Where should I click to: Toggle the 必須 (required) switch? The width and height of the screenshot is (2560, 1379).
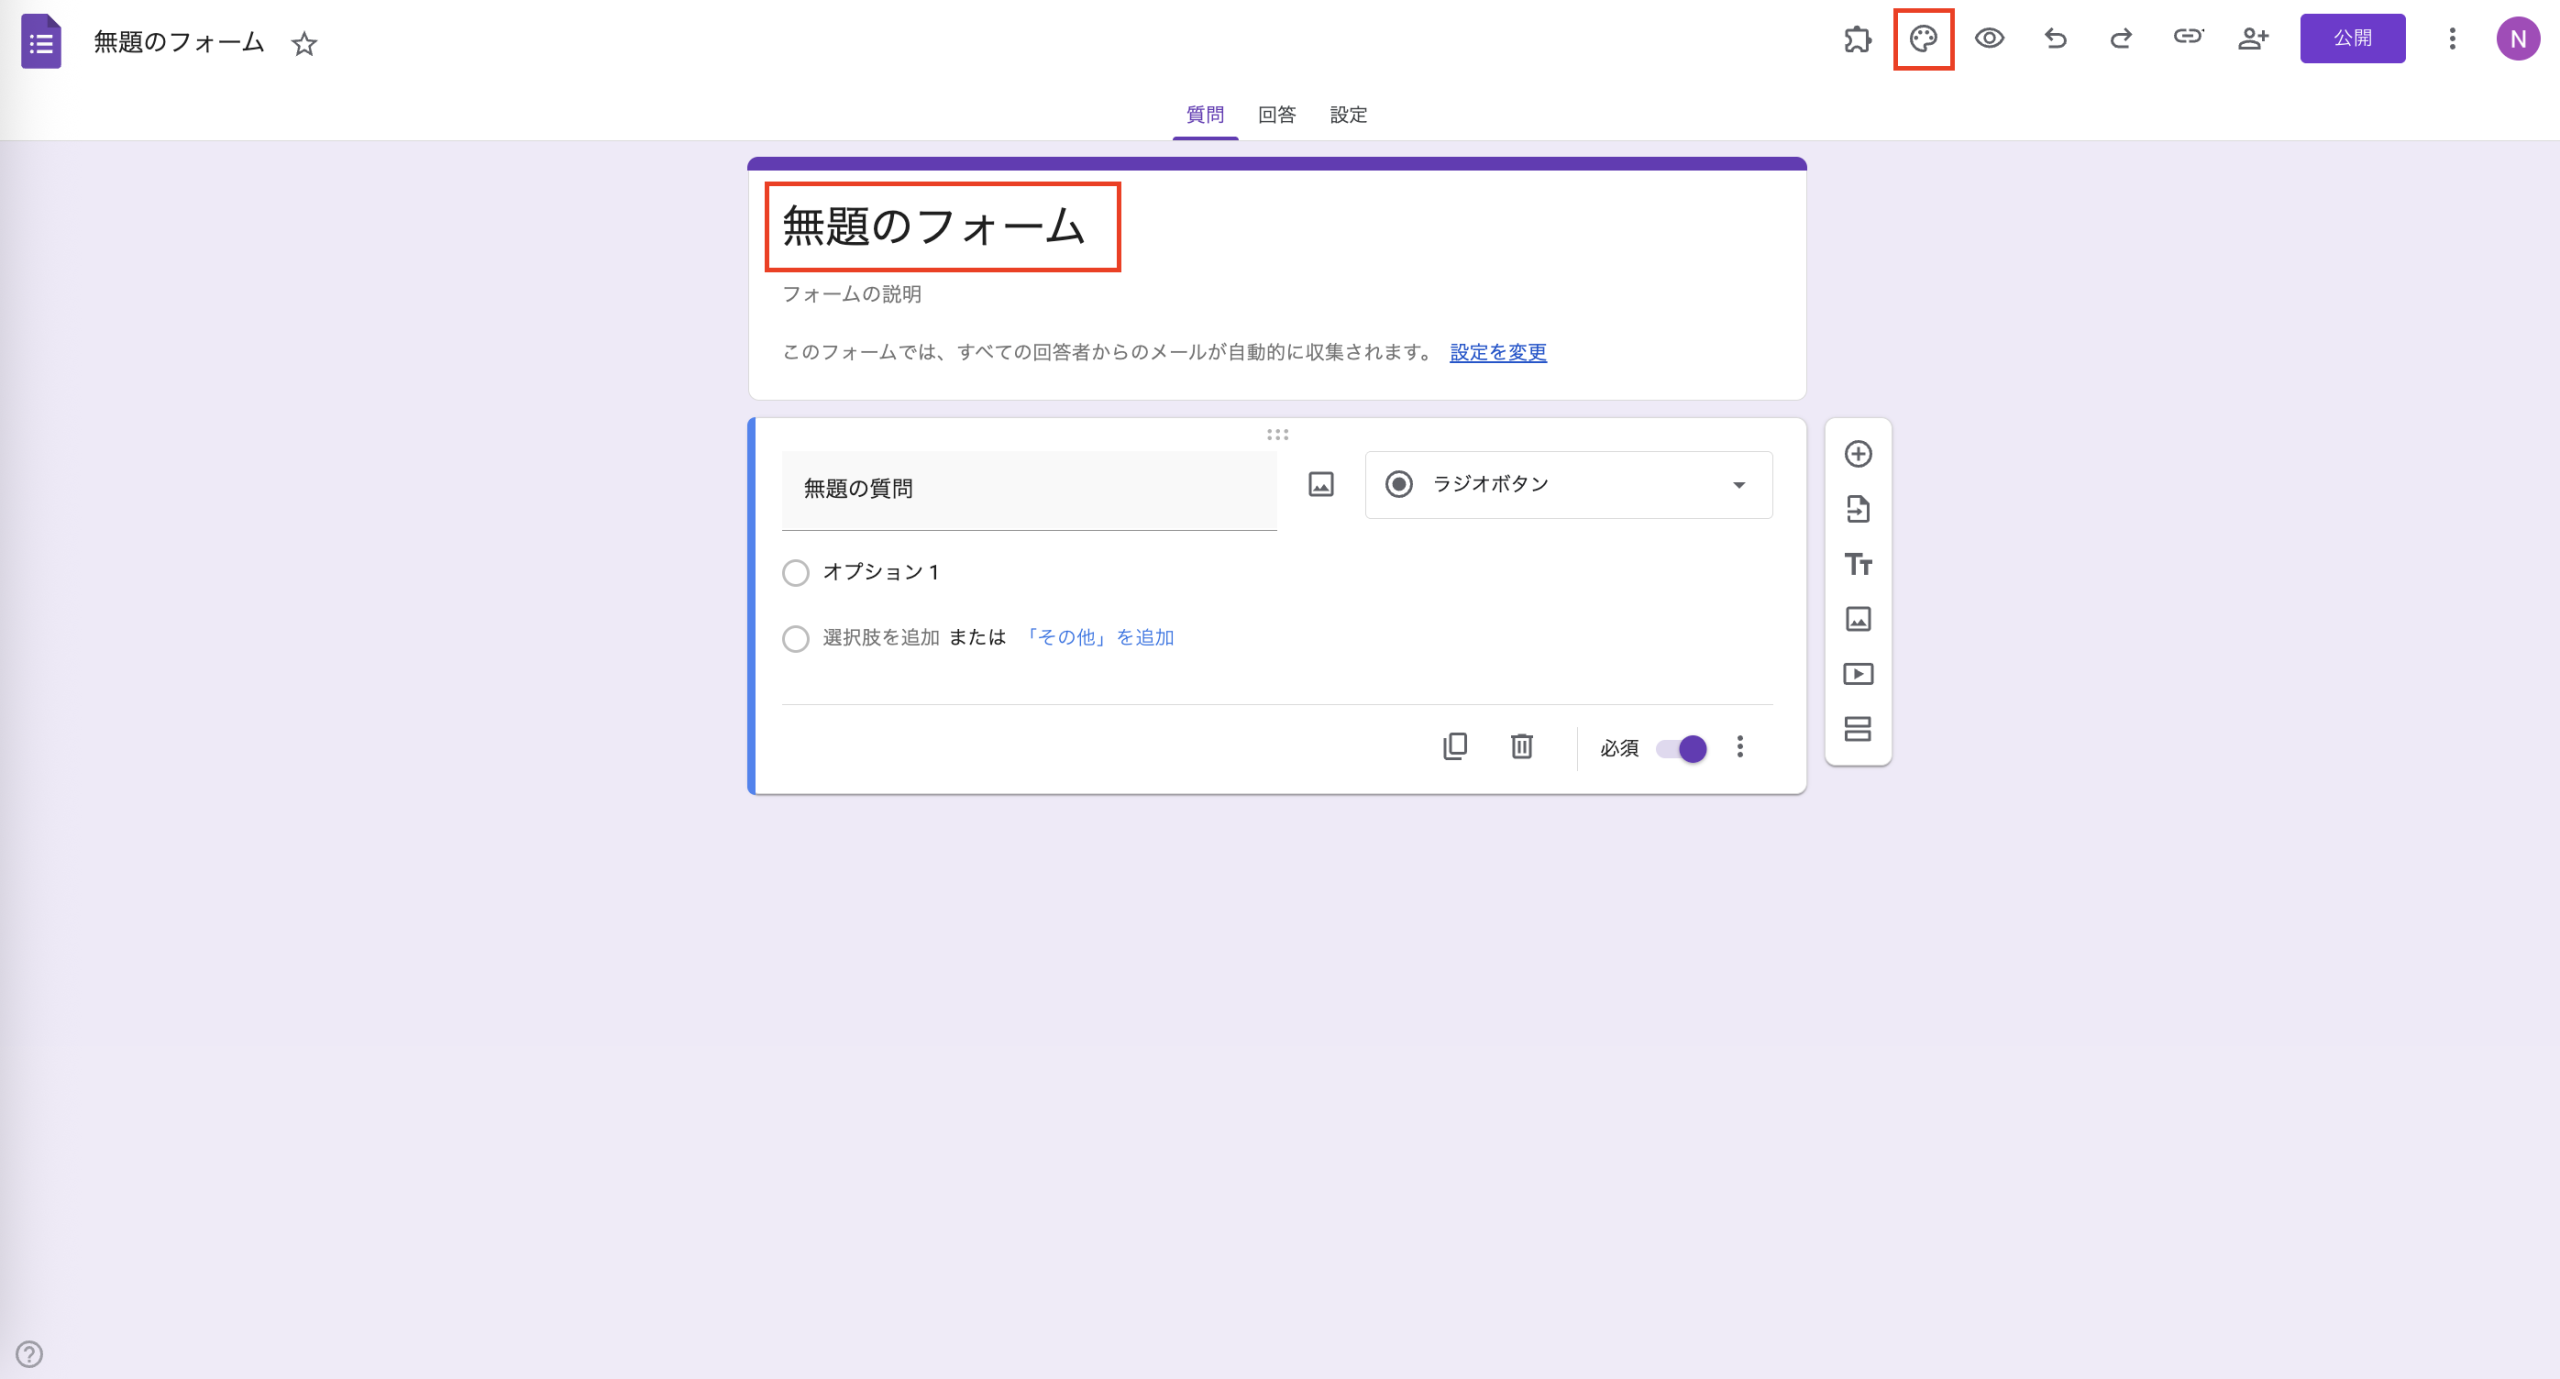coord(1678,748)
